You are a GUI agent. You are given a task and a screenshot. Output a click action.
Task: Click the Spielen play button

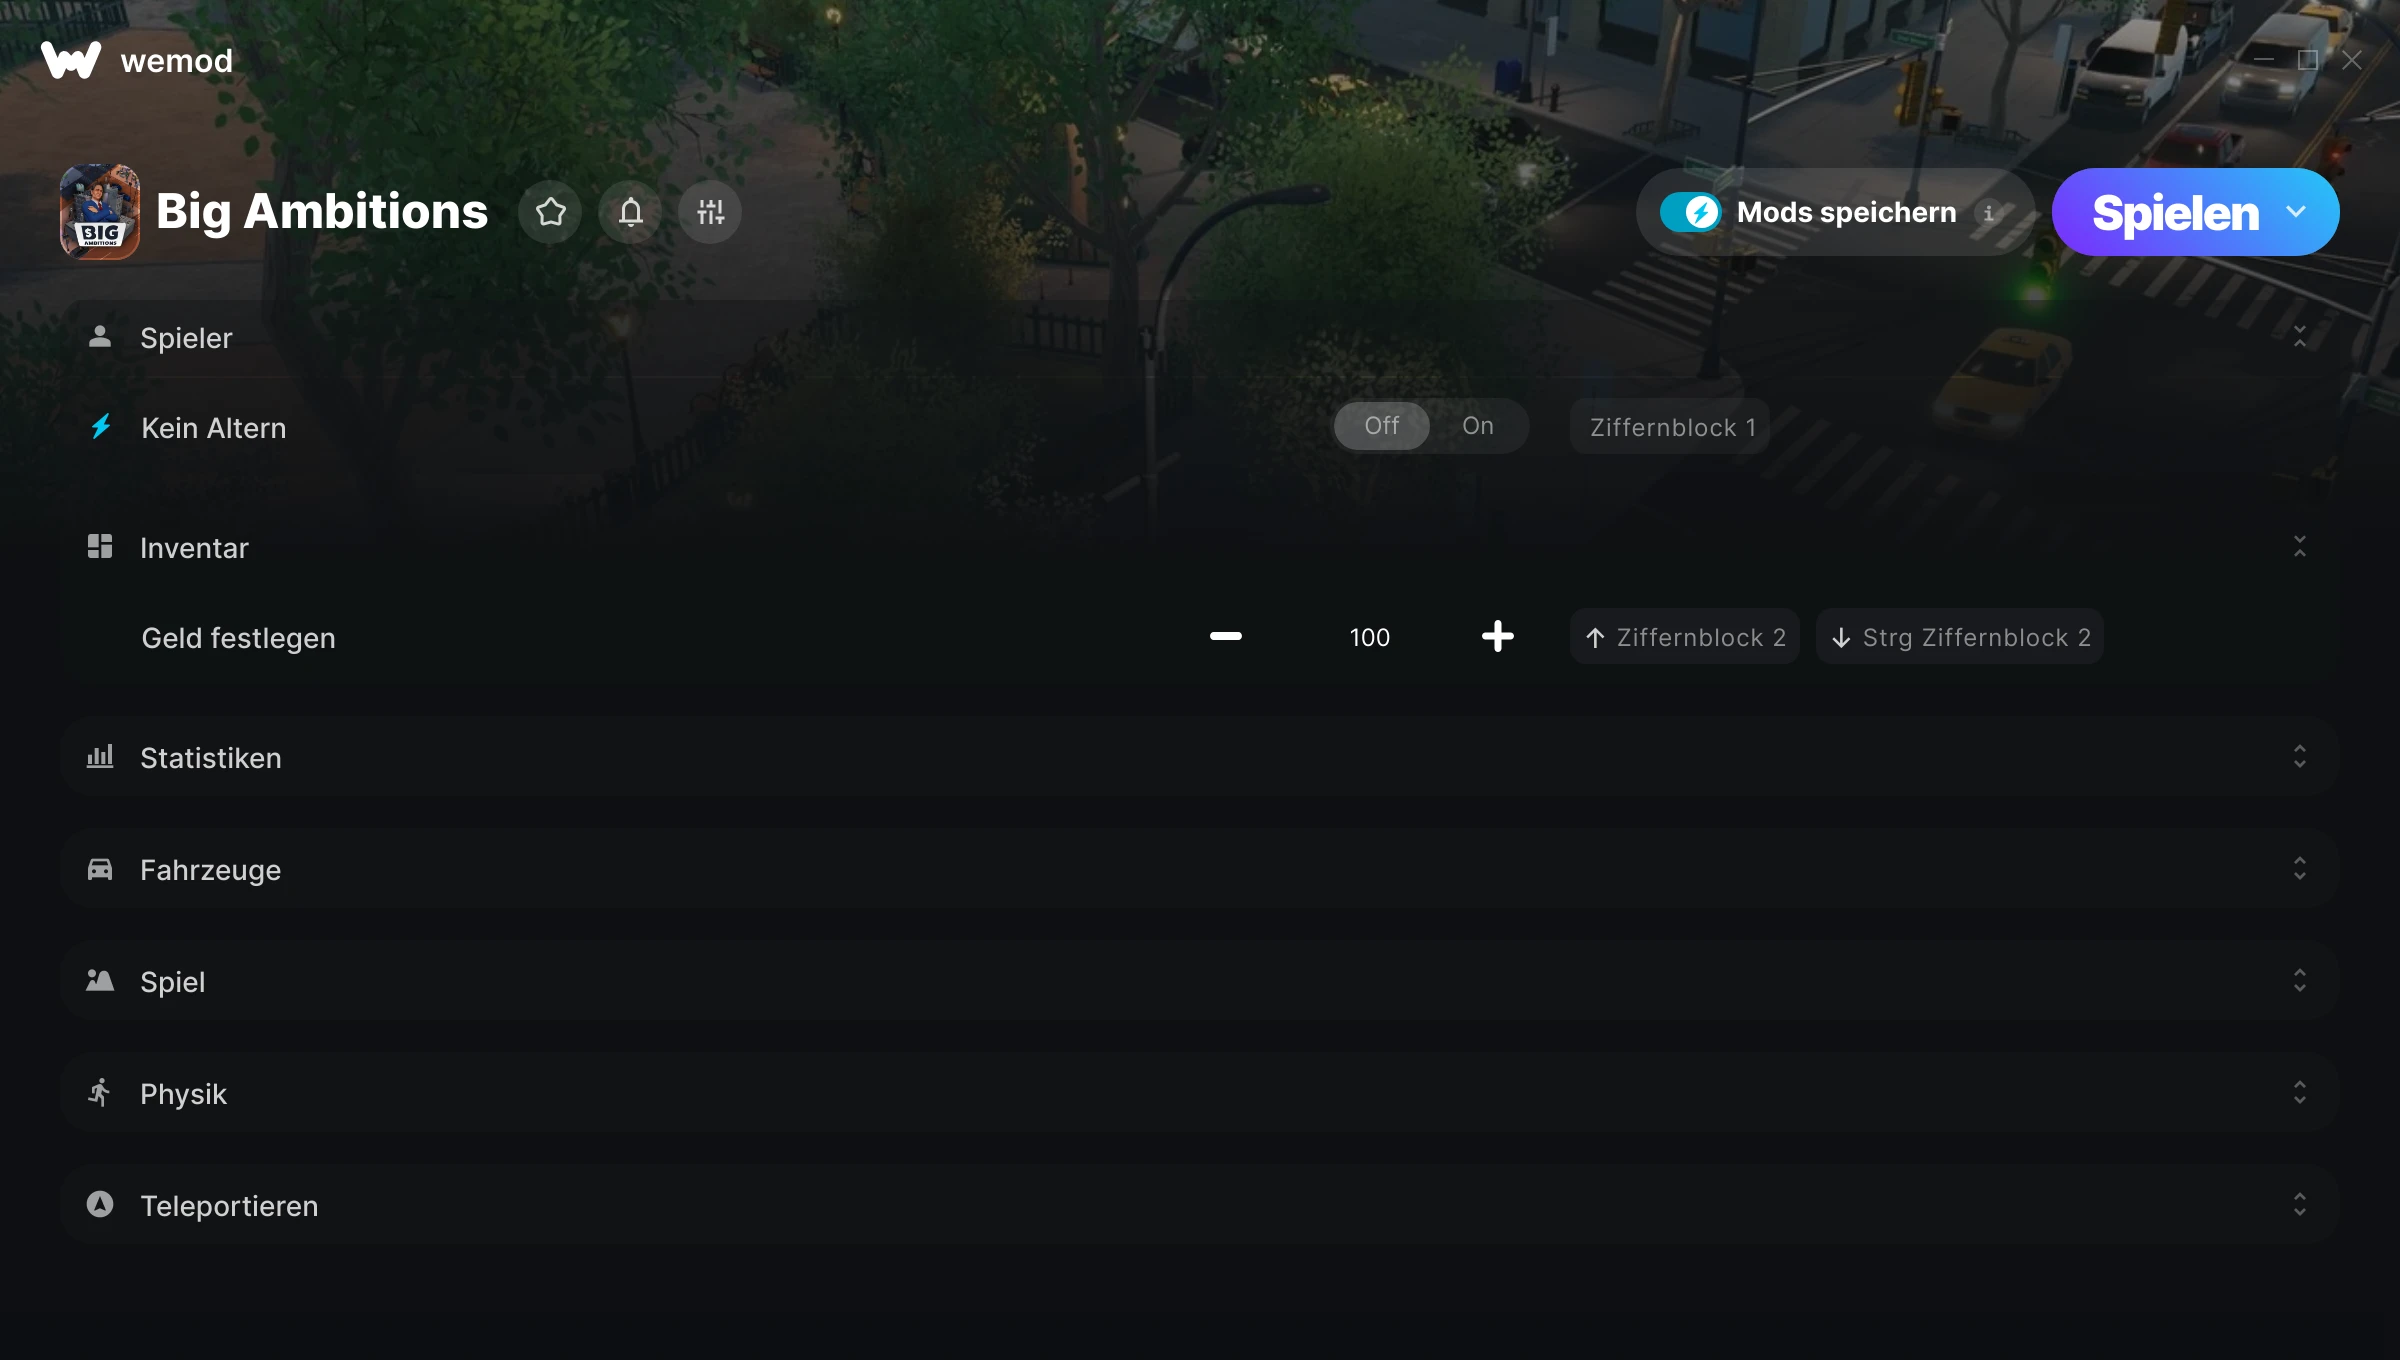pyautogui.click(x=2174, y=212)
